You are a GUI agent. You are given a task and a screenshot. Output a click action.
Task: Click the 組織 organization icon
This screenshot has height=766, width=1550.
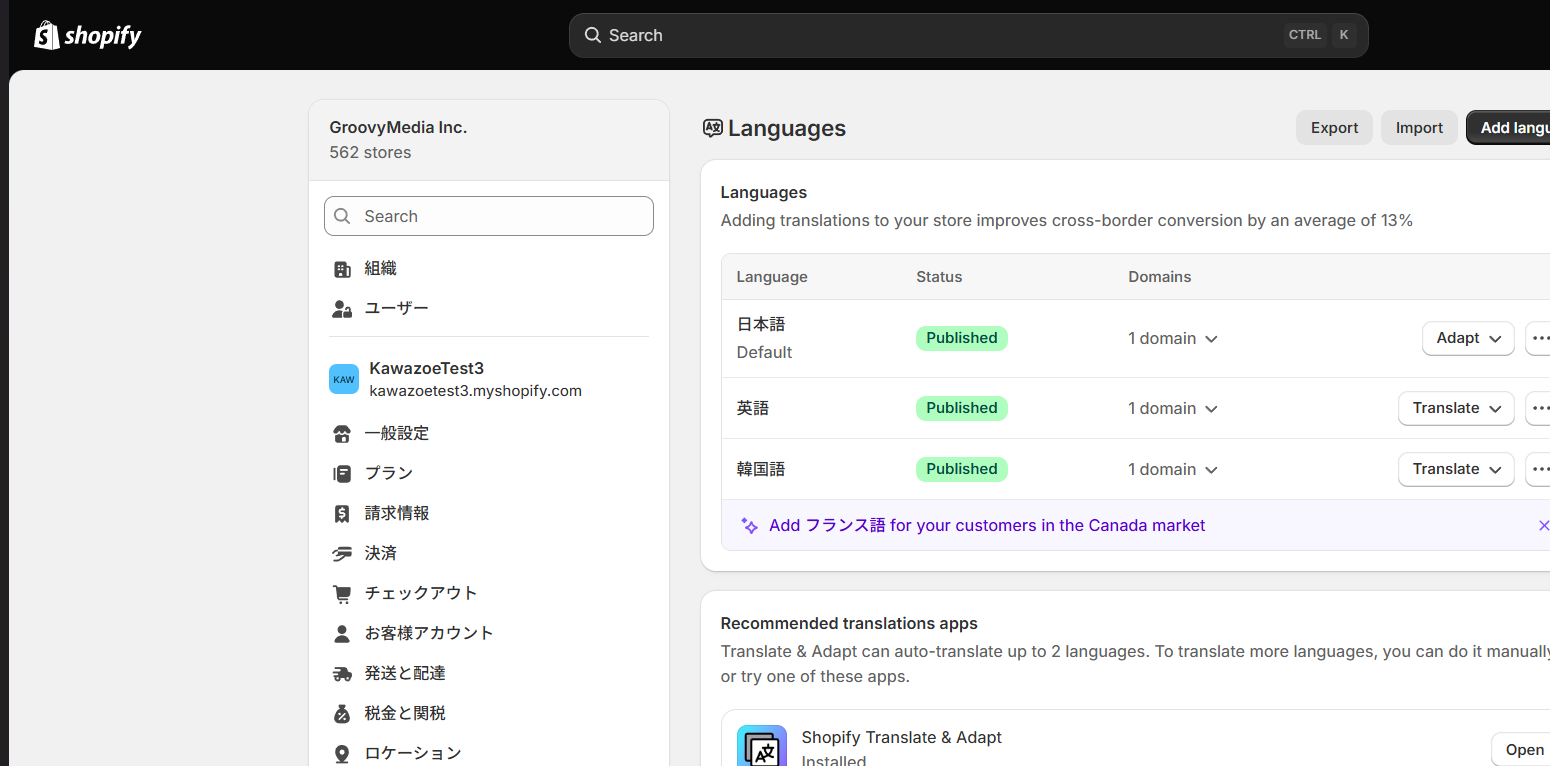point(342,269)
